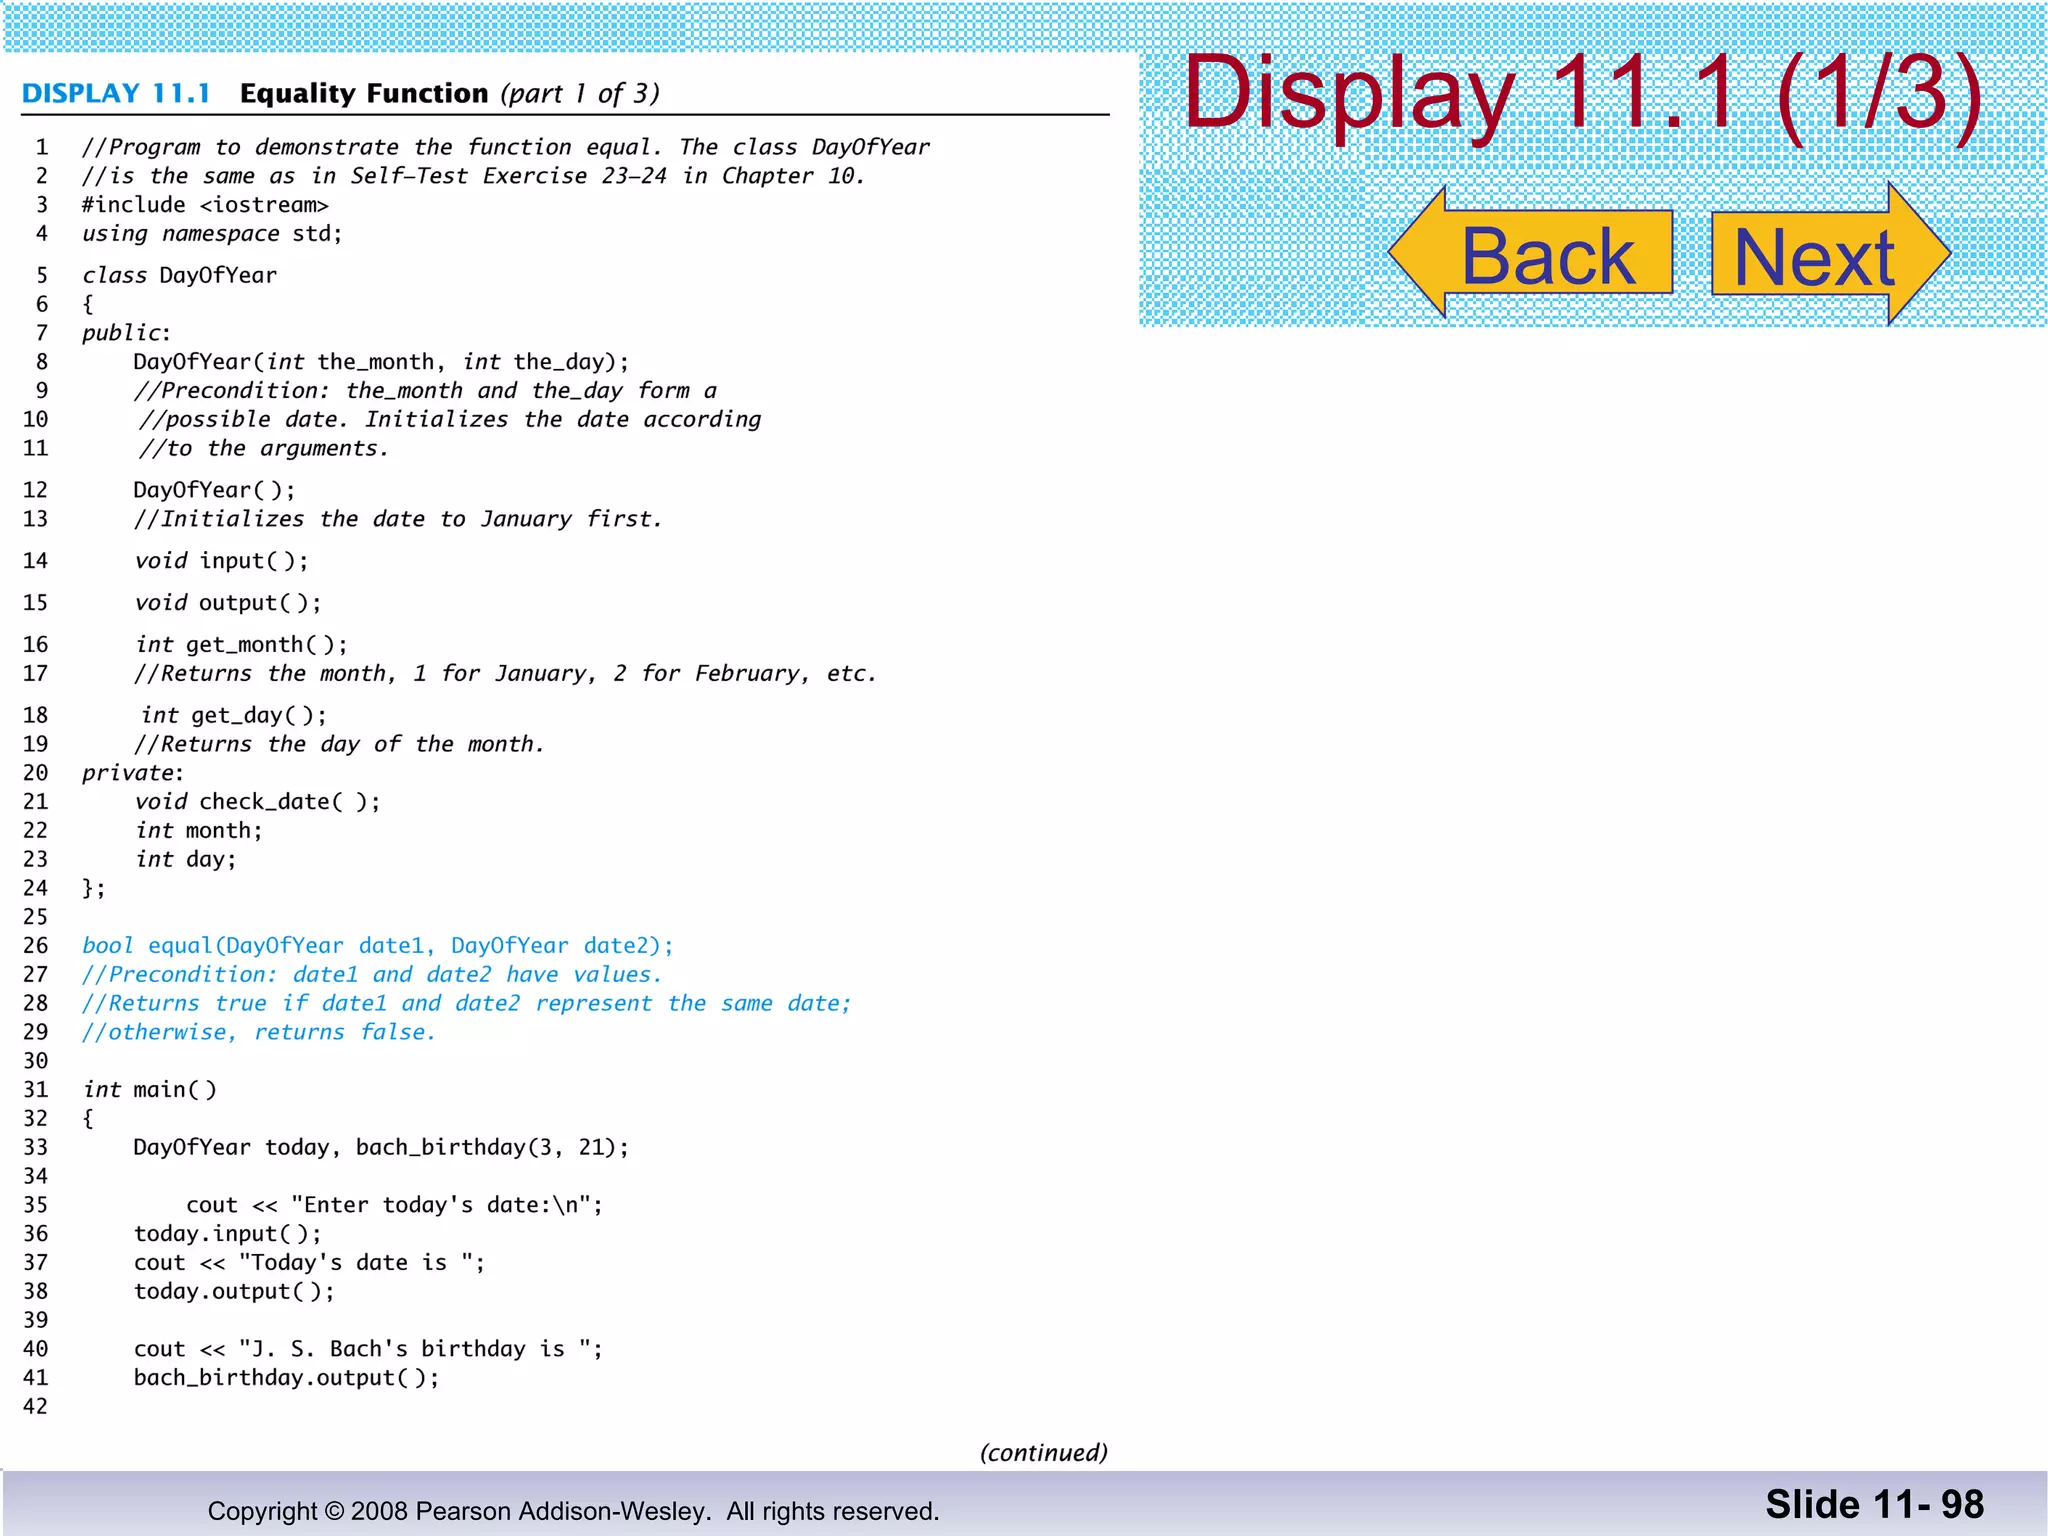Click the DayOfYear(int the_month, int the_day) constructor
The width and height of the screenshot is (2048, 1536).
(381, 362)
